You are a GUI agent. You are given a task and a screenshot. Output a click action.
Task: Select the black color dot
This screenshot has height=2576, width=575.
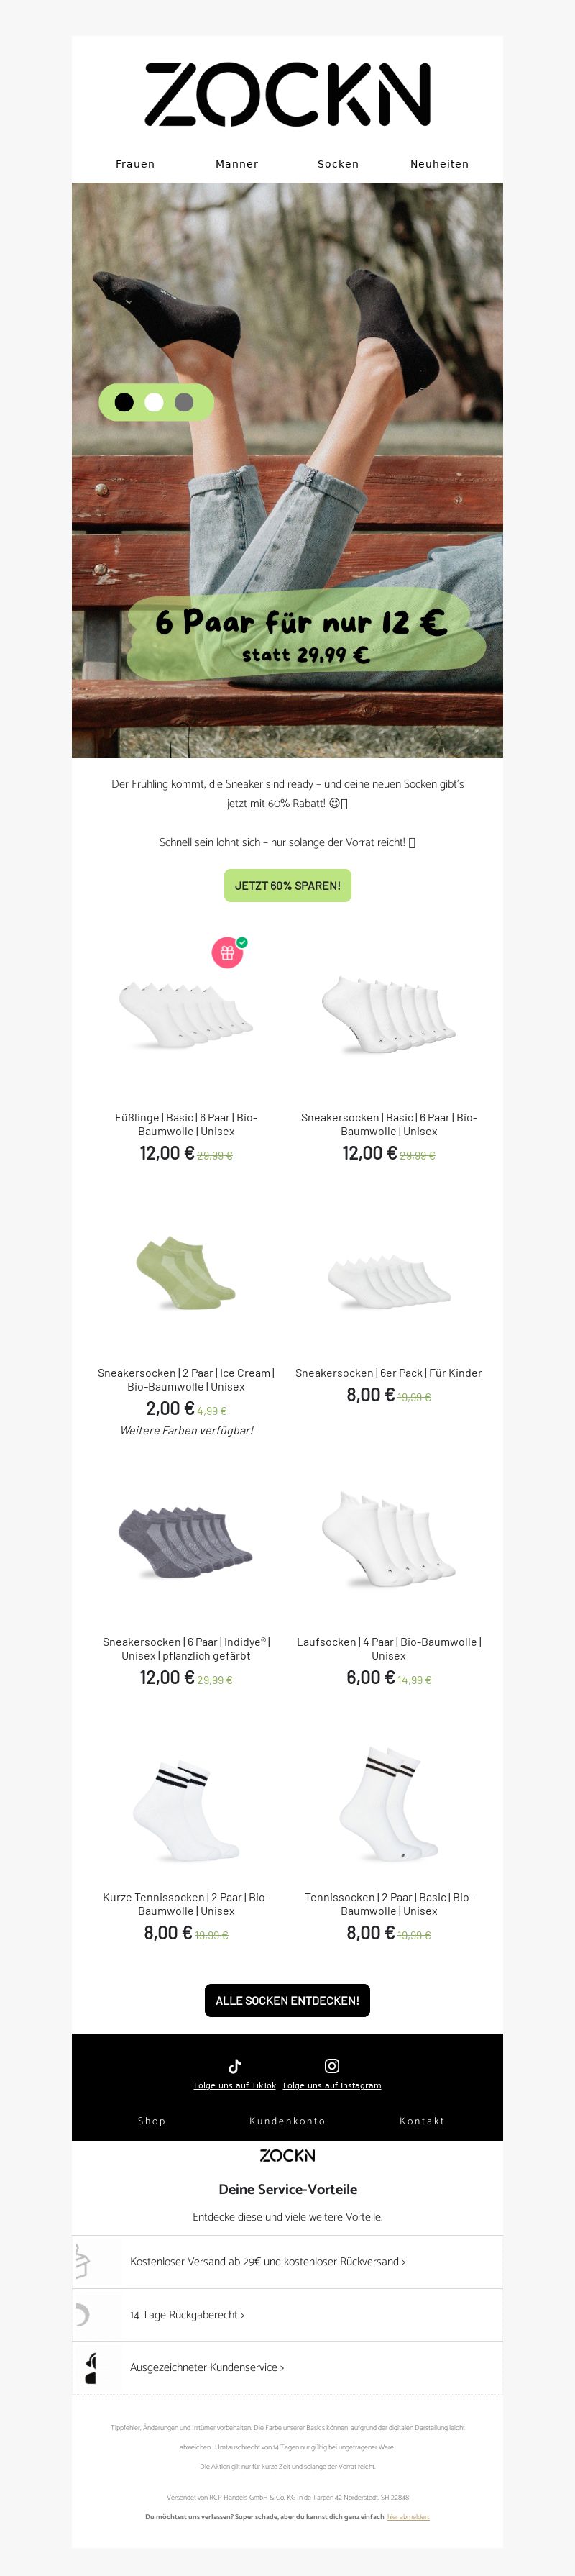(x=124, y=402)
